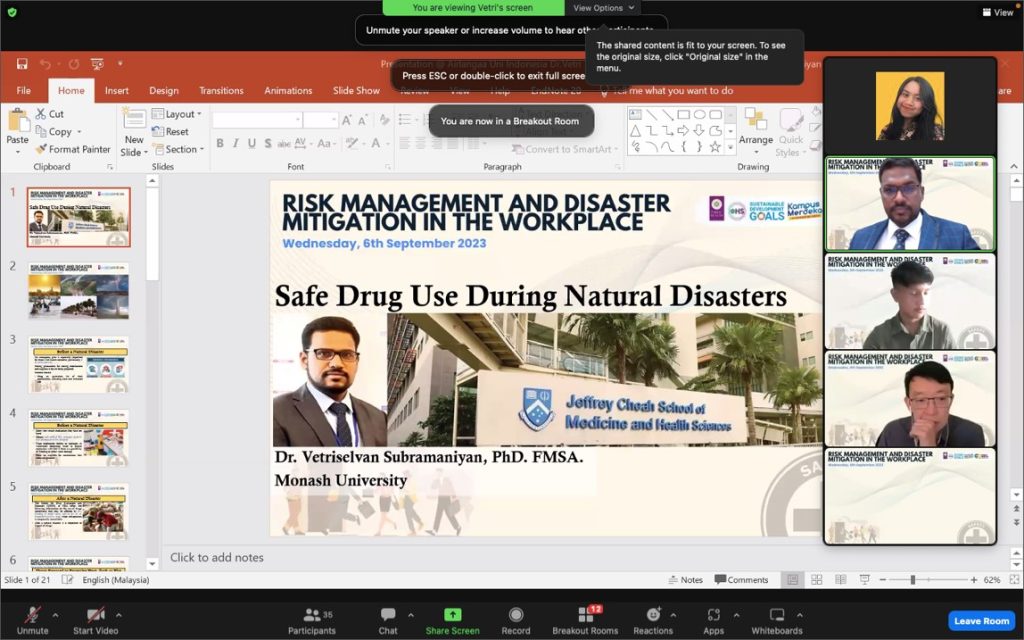The height and width of the screenshot is (640, 1024).
Task: Select slide 2 thumbnail
Action: tap(78, 291)
